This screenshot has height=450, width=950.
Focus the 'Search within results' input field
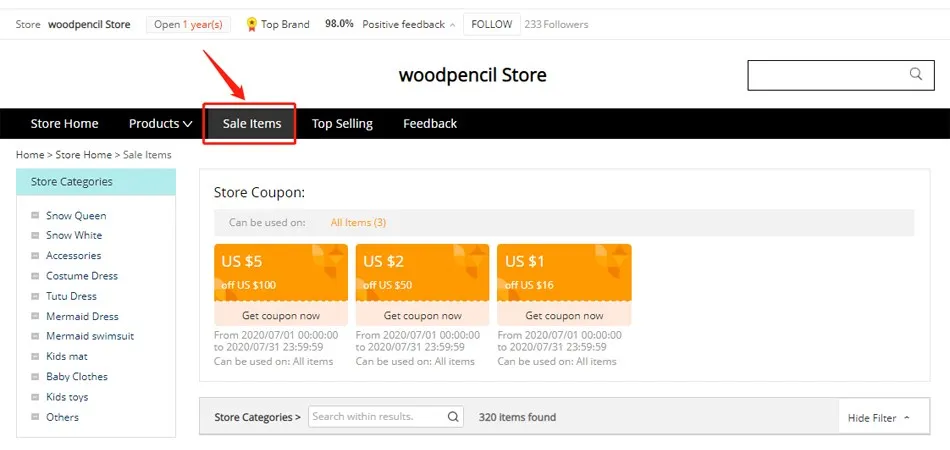coord(378,417)
